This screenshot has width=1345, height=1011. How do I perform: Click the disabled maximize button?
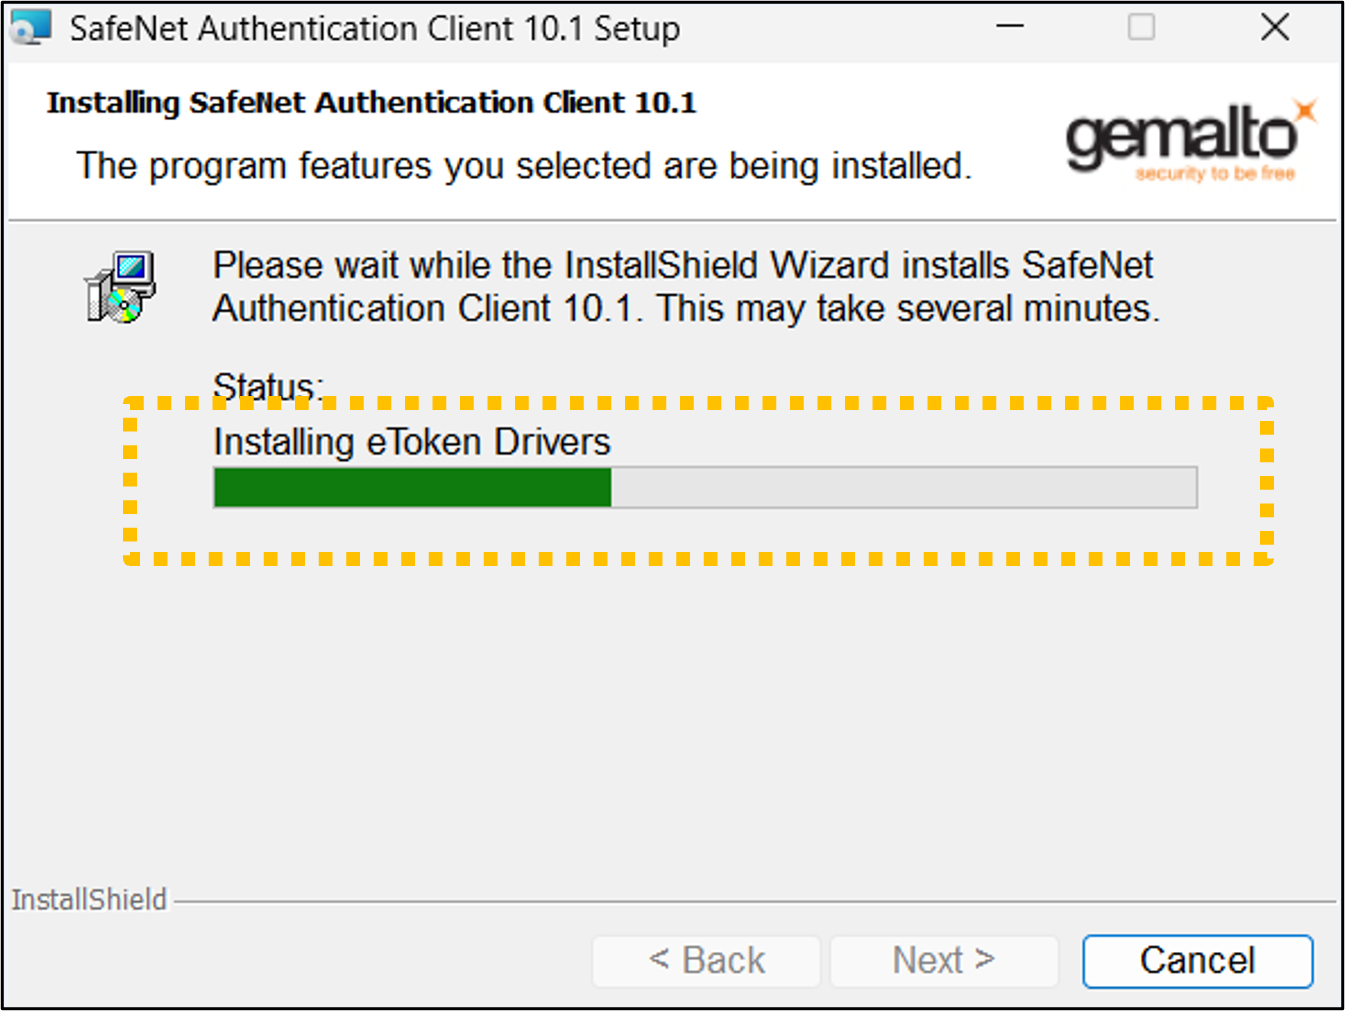pos(1141,27)
